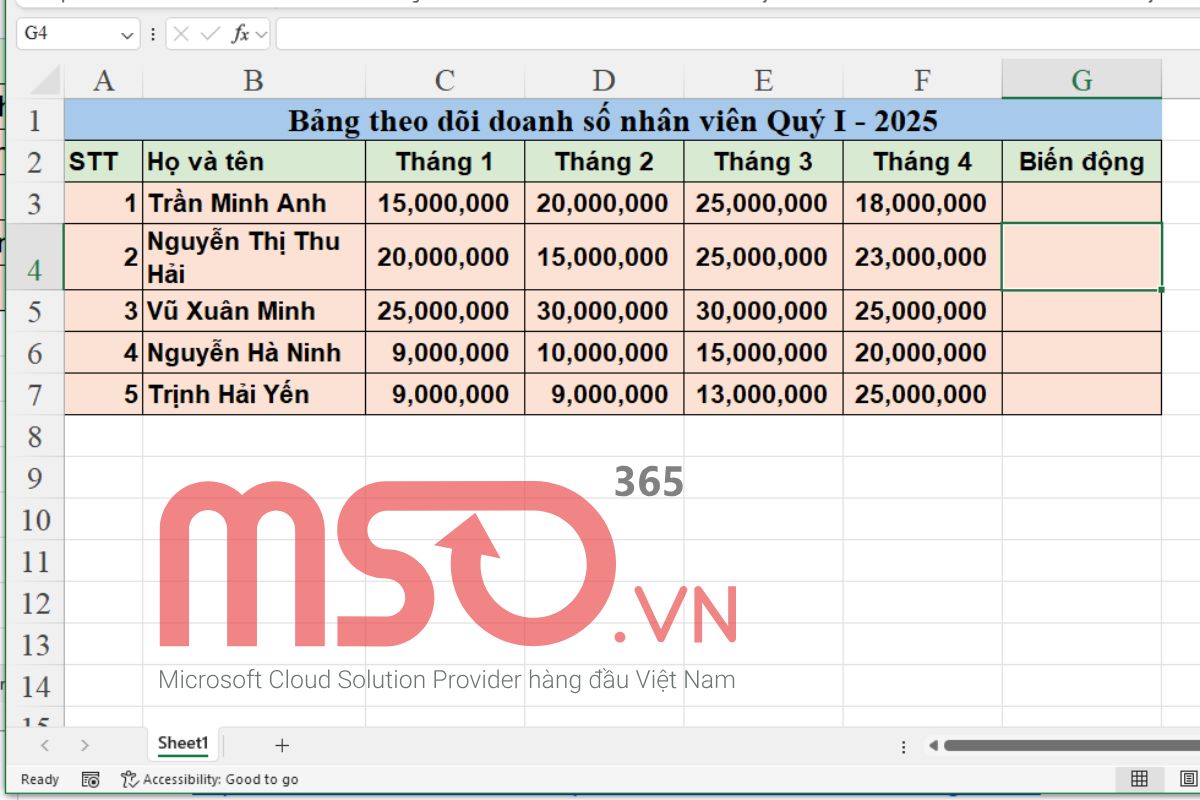Screen dimensions: 1200x800
Task: Select column E header
Action: click(763, 80)
